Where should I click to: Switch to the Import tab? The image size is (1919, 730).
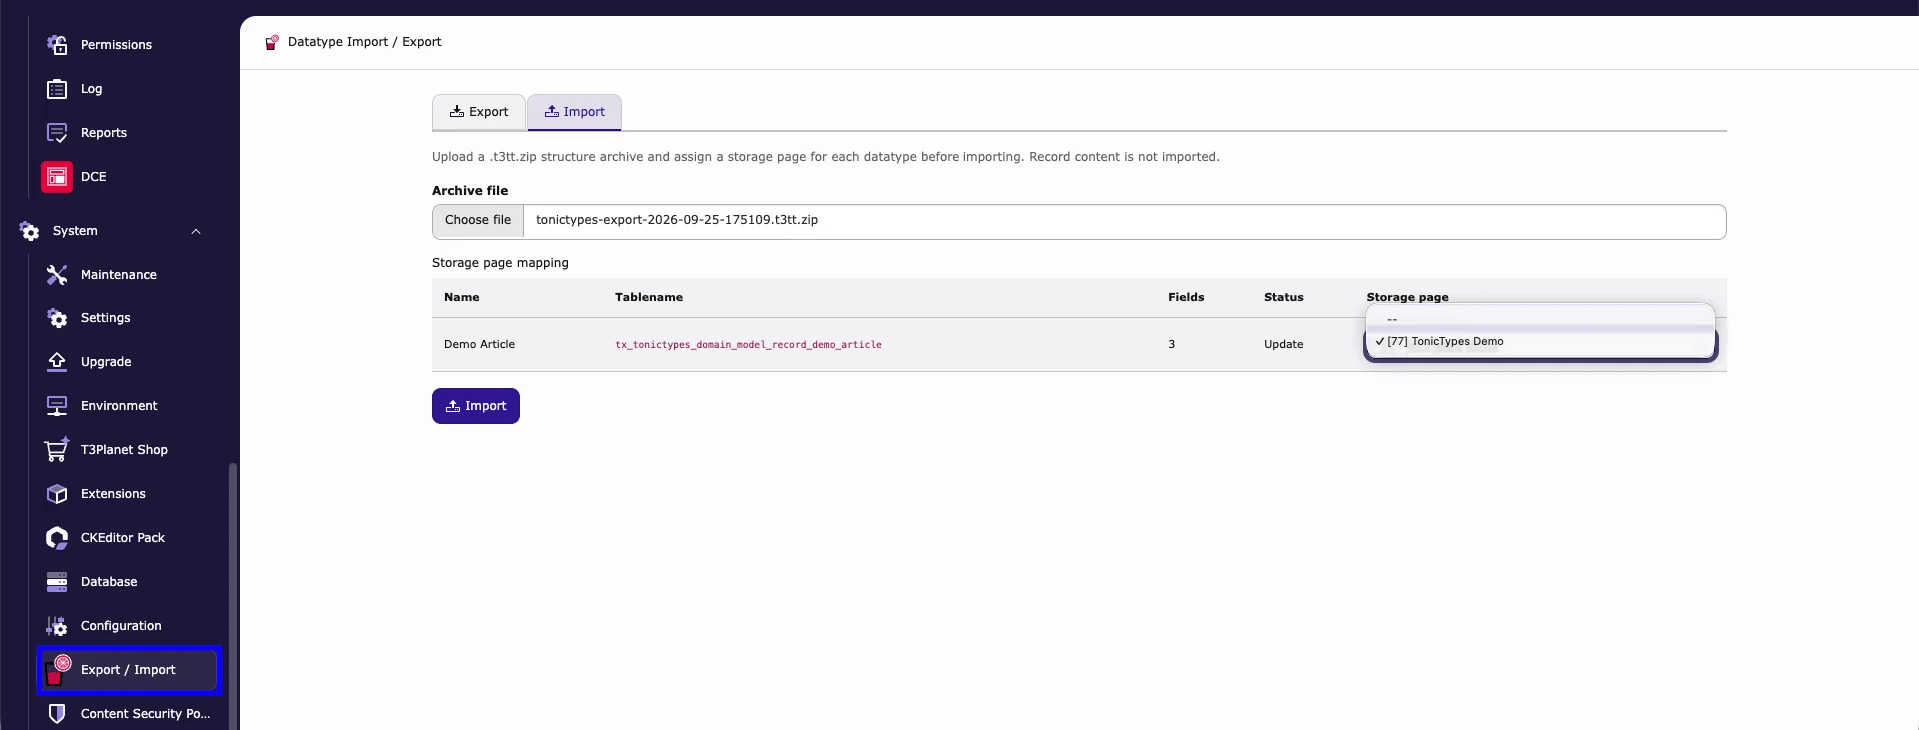coord(575,112)
